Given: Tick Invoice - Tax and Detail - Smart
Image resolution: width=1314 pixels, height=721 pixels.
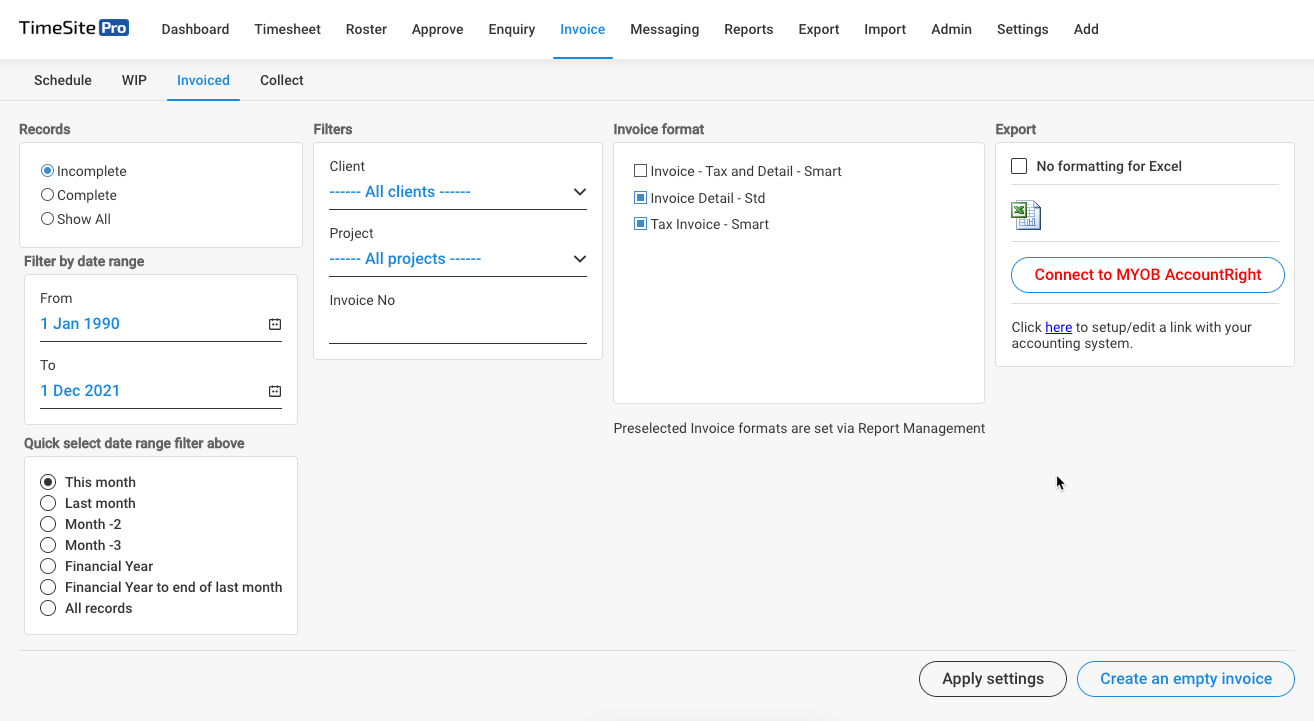Looking at the screenshot, I should tap(641, 171).
